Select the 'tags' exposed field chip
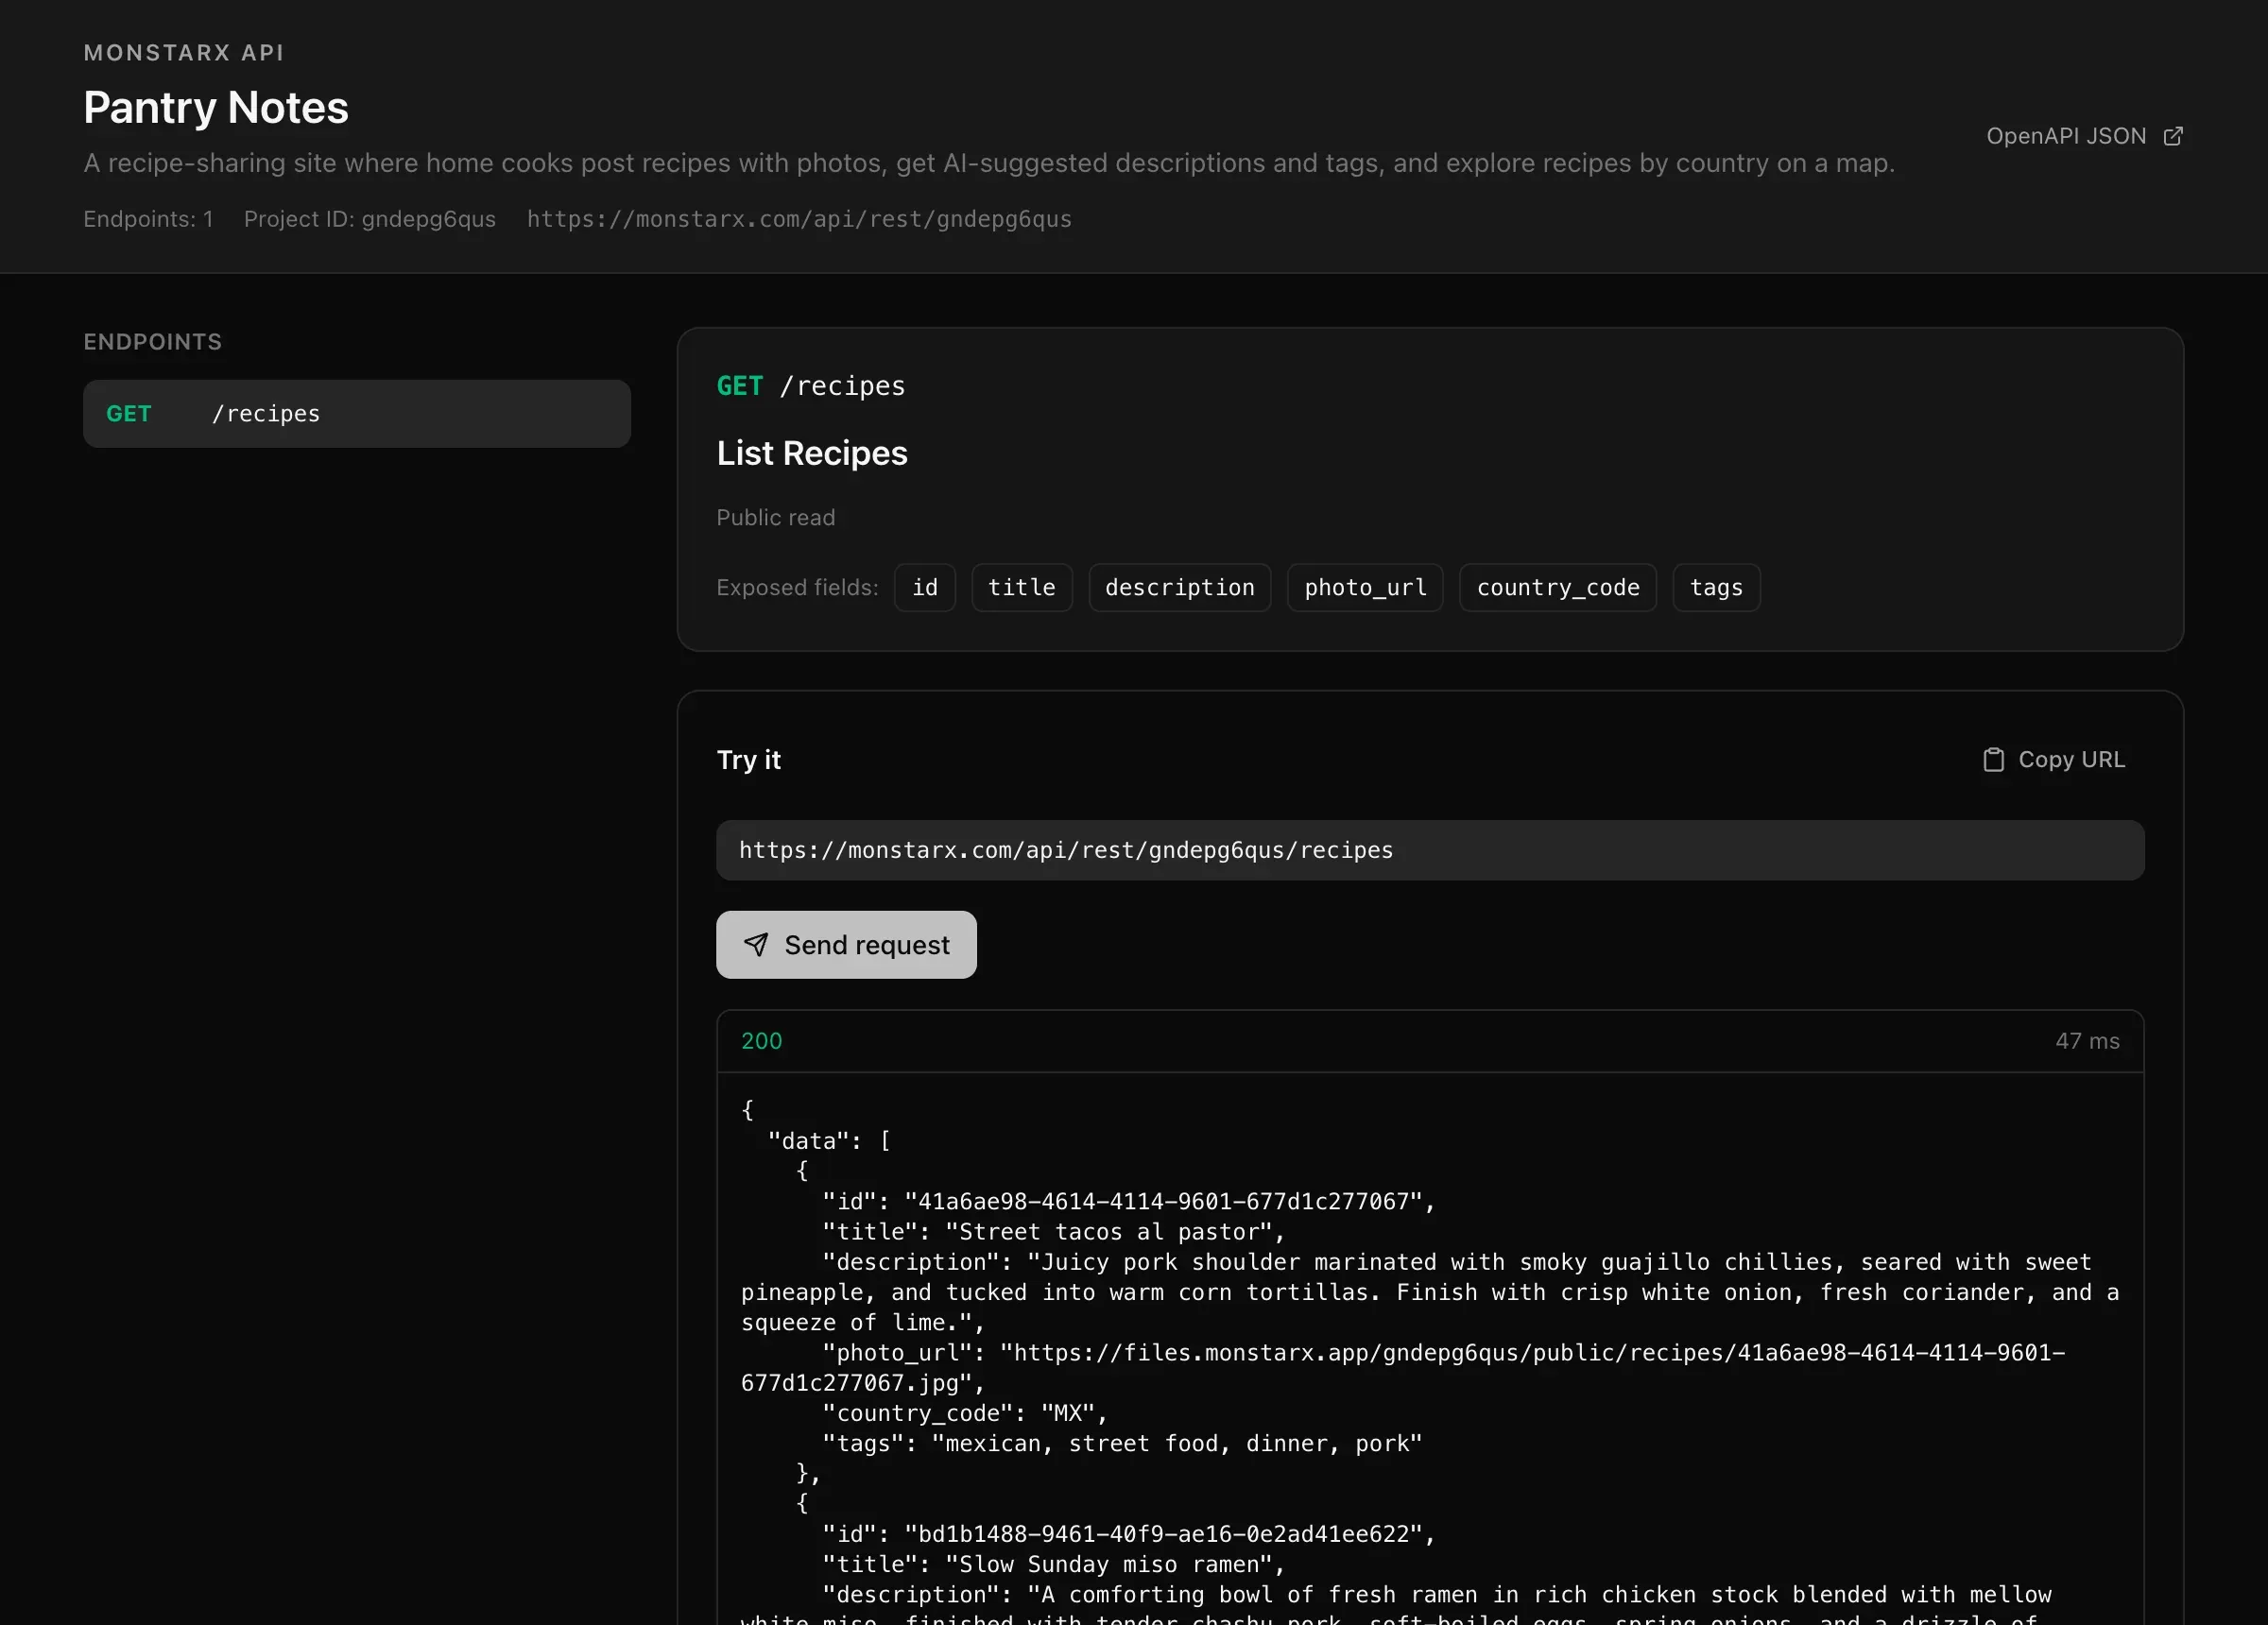This screenshot has height=1625, width=2268. [x=1716, y=587]
